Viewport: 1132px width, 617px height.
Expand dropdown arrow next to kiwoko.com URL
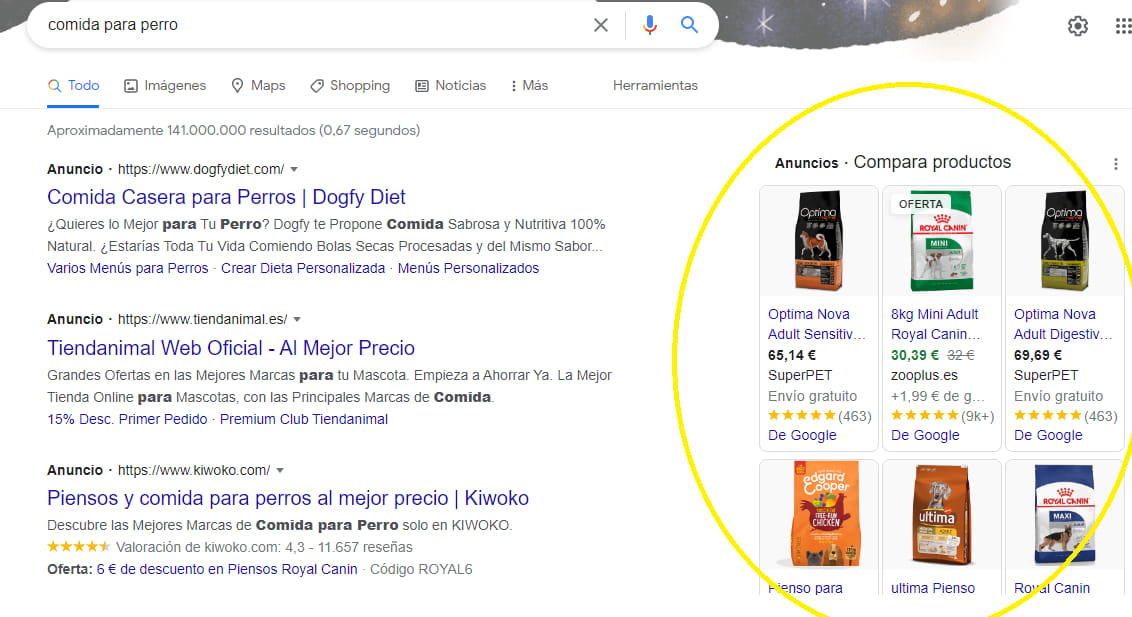pos(280,471)
